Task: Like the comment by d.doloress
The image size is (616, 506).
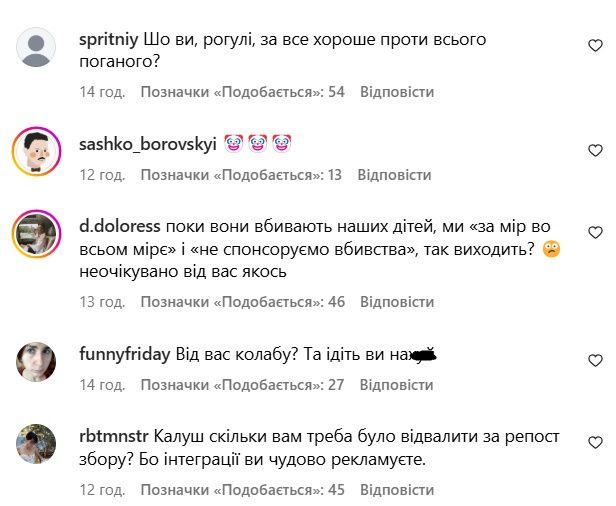Action: (595, 233)
